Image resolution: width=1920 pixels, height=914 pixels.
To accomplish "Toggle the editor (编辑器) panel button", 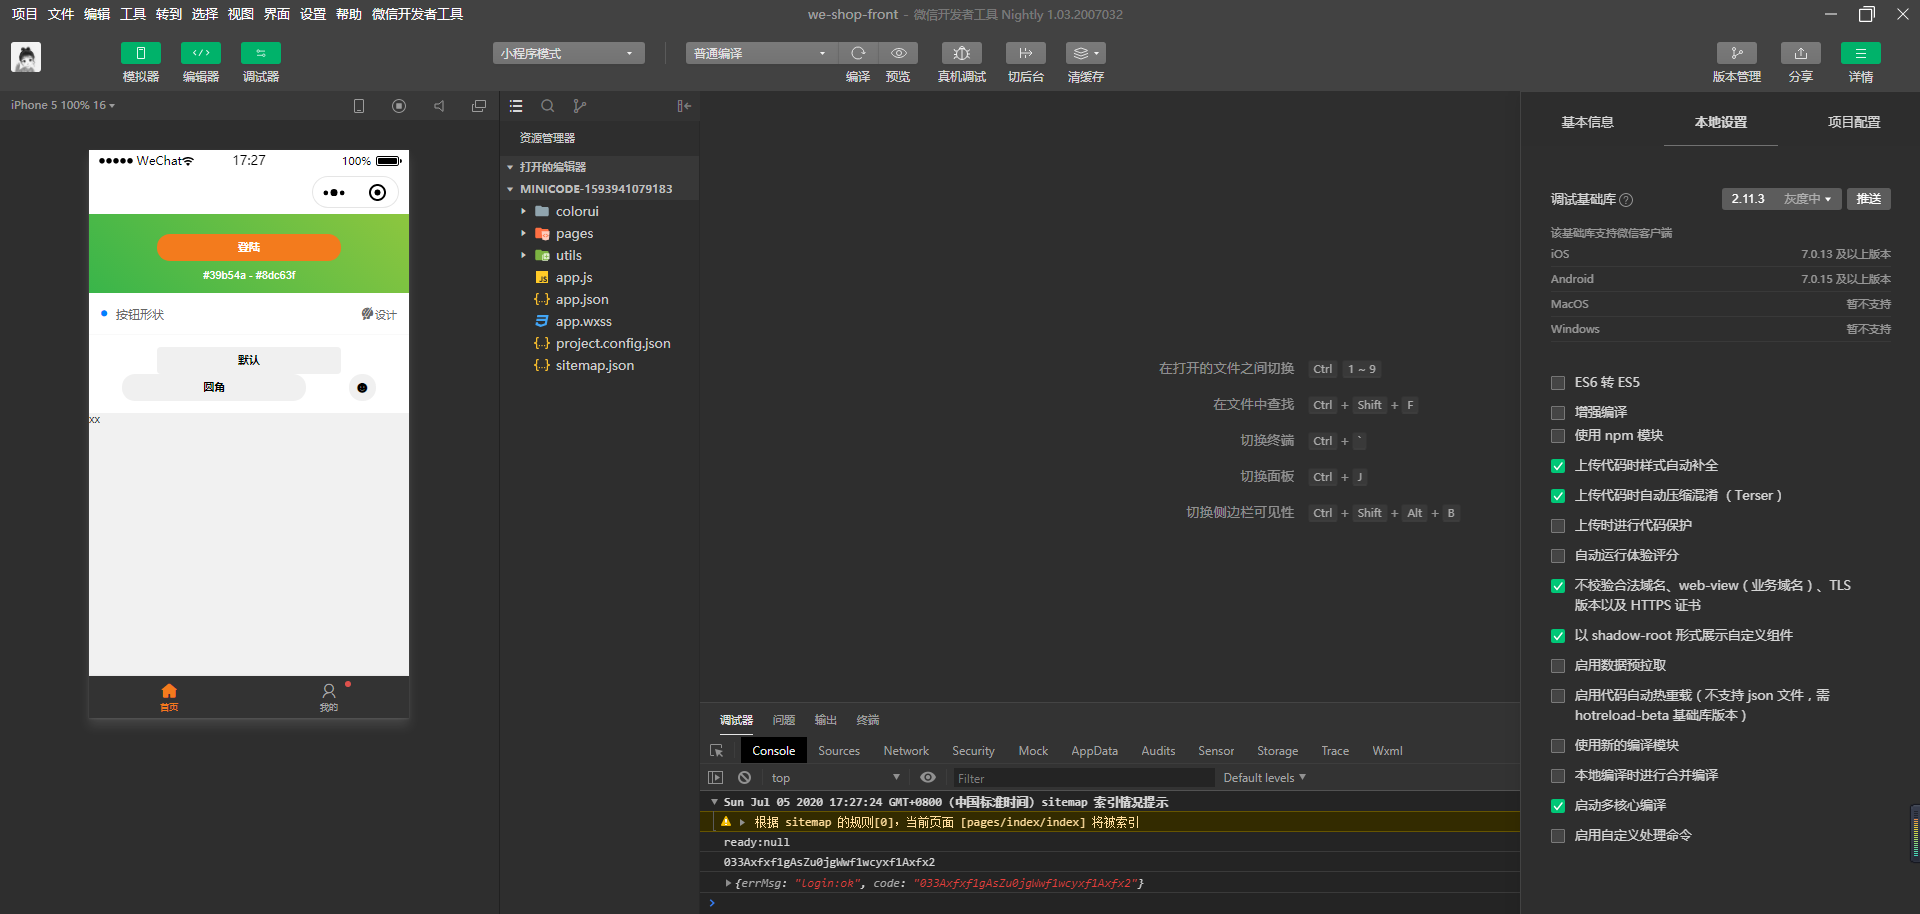I will click(x=201, y=53).
